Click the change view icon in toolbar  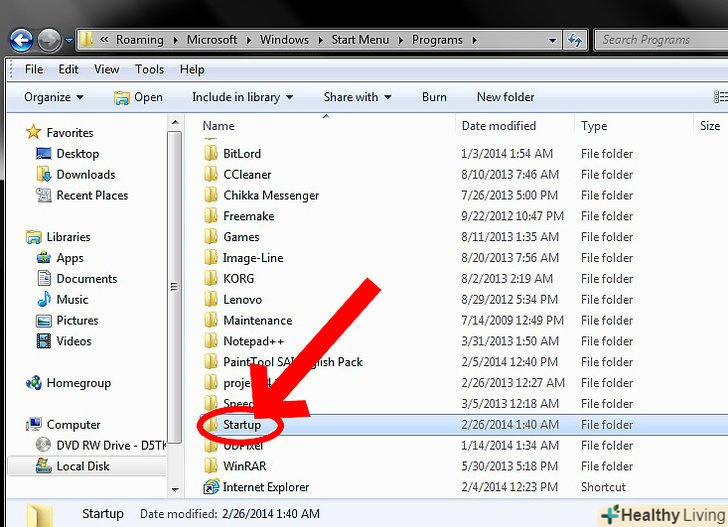point(720,97)
